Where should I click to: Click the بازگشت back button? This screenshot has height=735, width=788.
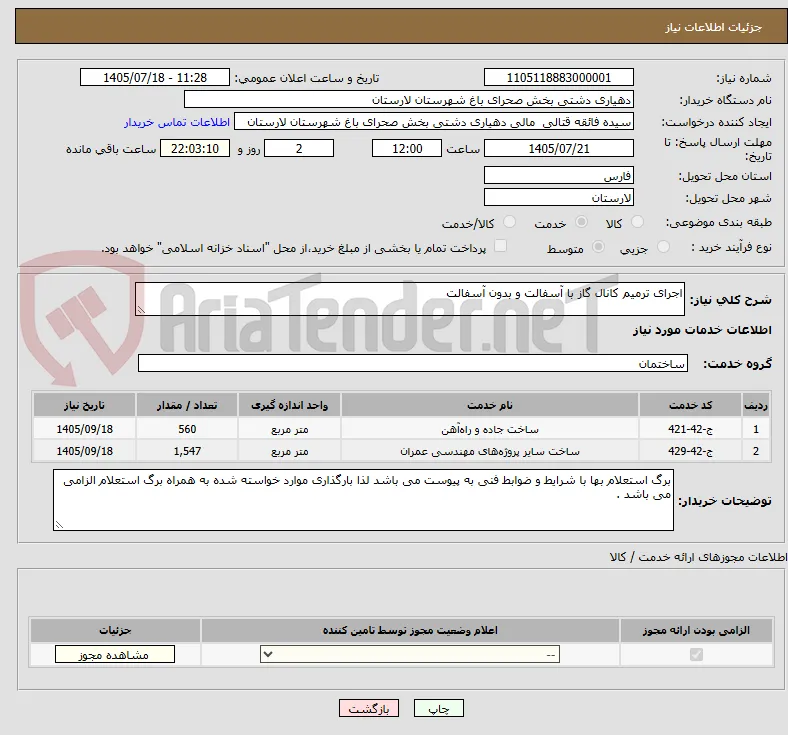[x=368, y=708]
